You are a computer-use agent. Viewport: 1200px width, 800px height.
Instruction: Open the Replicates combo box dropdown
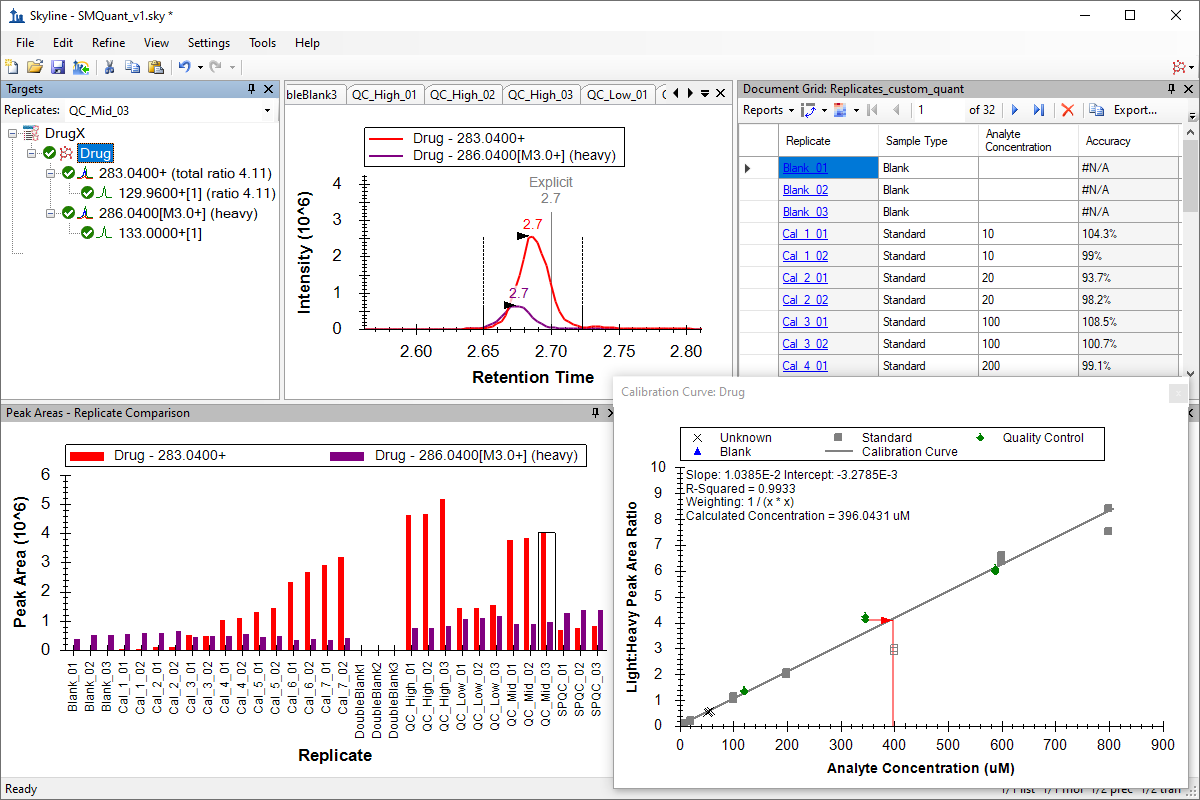(267, 110)
